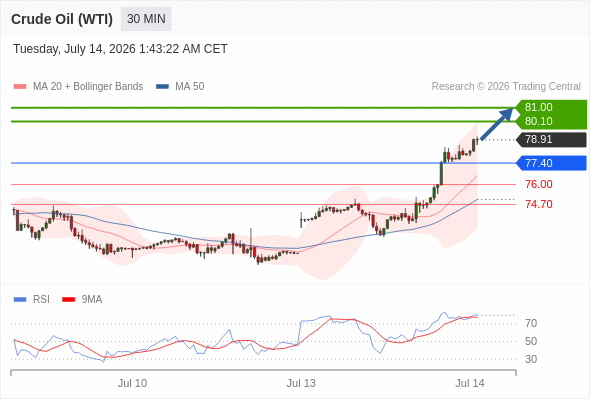Click the latest candlestick near 78.91

477,140
